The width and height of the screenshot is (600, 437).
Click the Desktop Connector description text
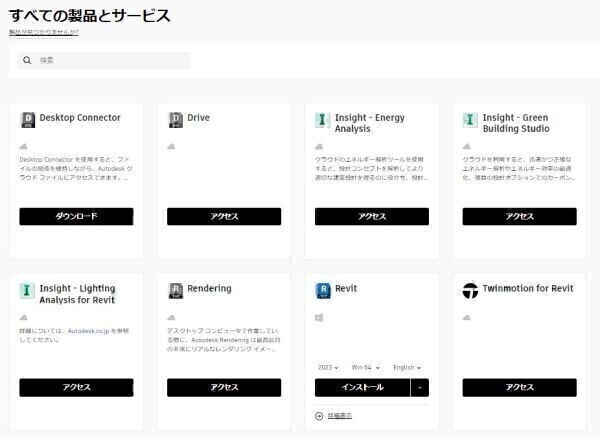click(76, 168)
